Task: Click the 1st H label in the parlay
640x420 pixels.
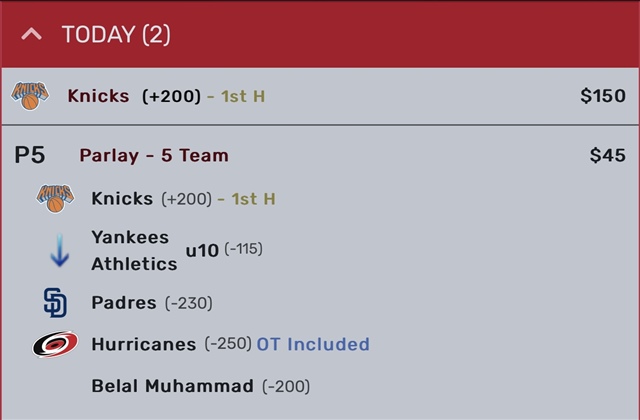Action: pyautogui.click(x=253, y=199)
